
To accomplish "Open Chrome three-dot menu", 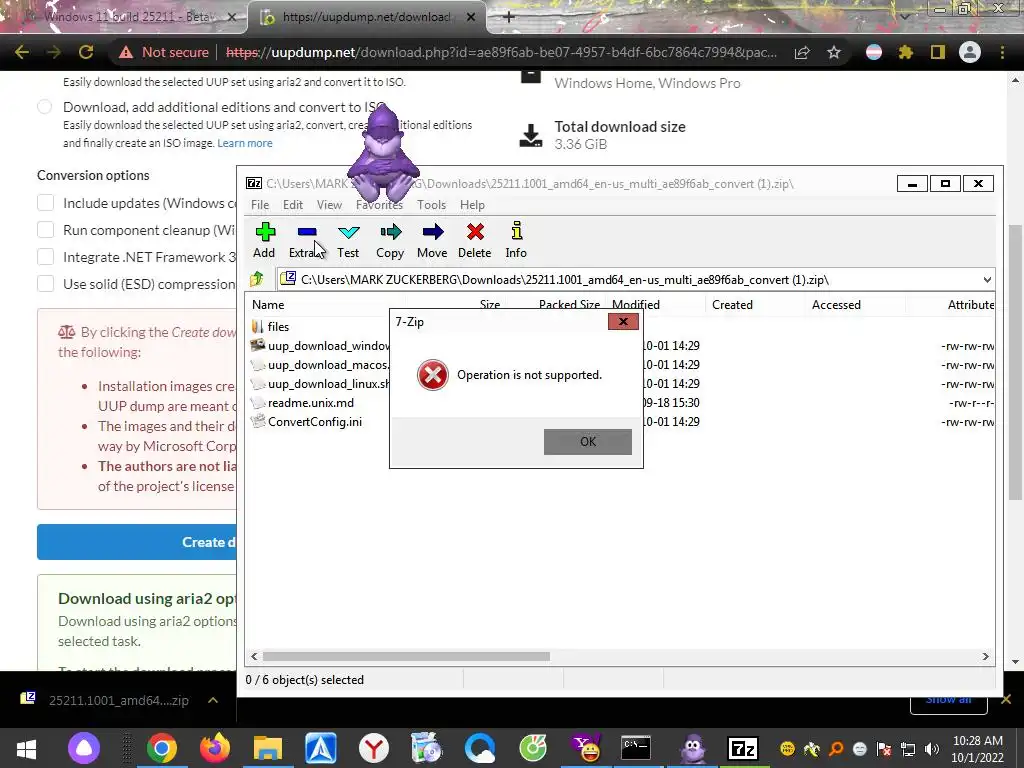I will tap(1002, 52).
